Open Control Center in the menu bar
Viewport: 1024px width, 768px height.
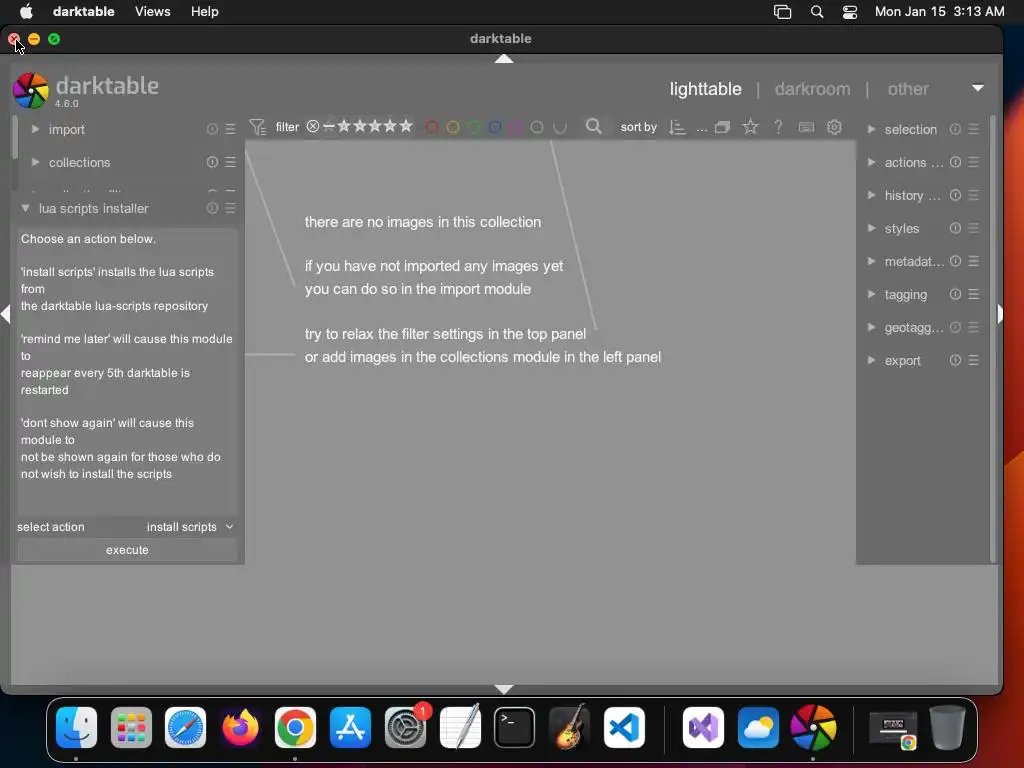coord(850,12)
